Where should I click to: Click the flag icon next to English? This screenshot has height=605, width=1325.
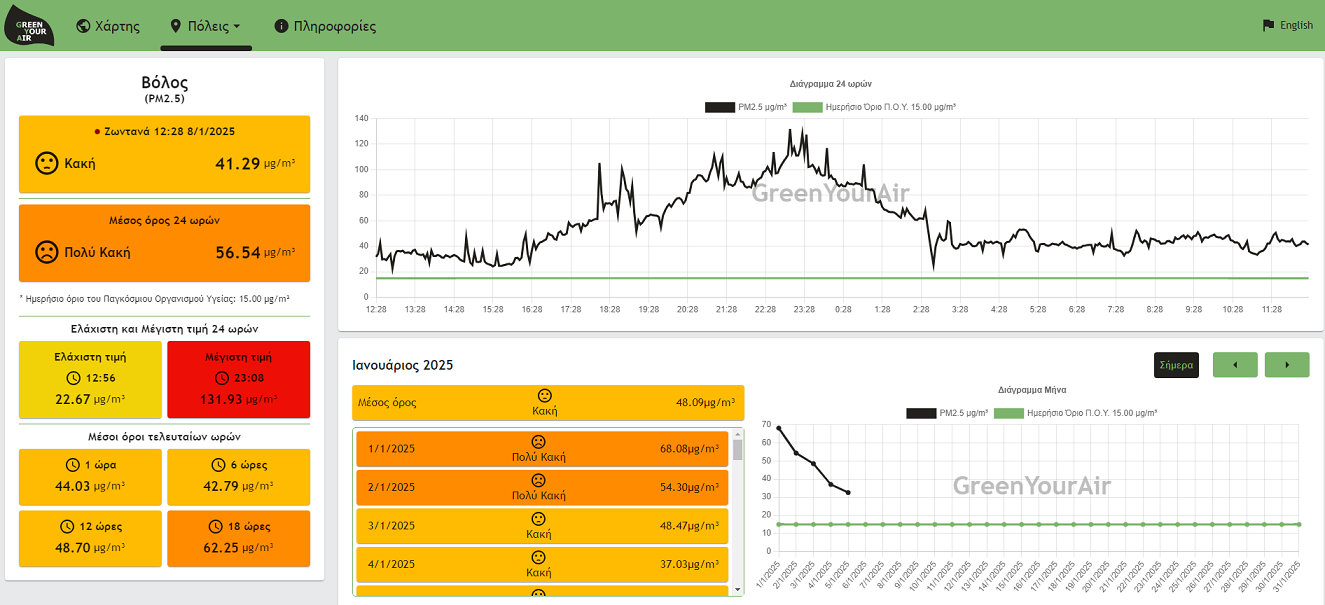(x=1268, y=26)
